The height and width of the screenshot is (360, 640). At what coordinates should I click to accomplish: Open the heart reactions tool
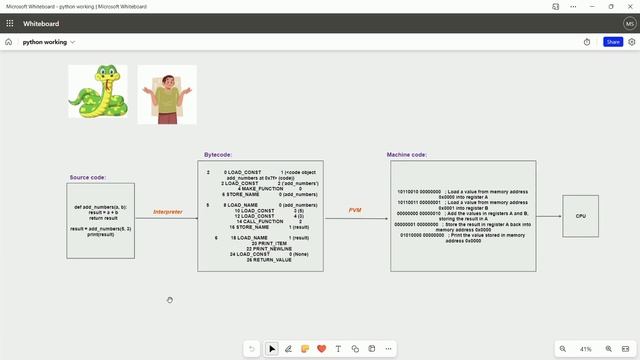pos(322,349)
